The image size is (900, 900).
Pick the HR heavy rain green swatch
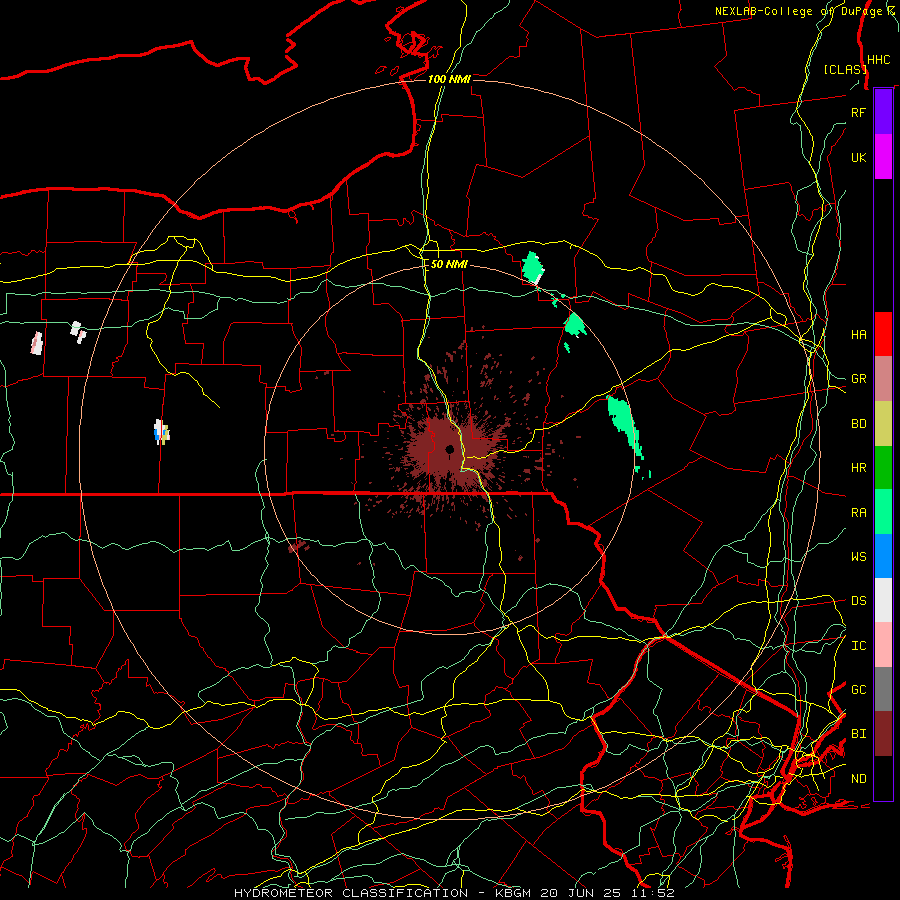click(x=883, y=468)
